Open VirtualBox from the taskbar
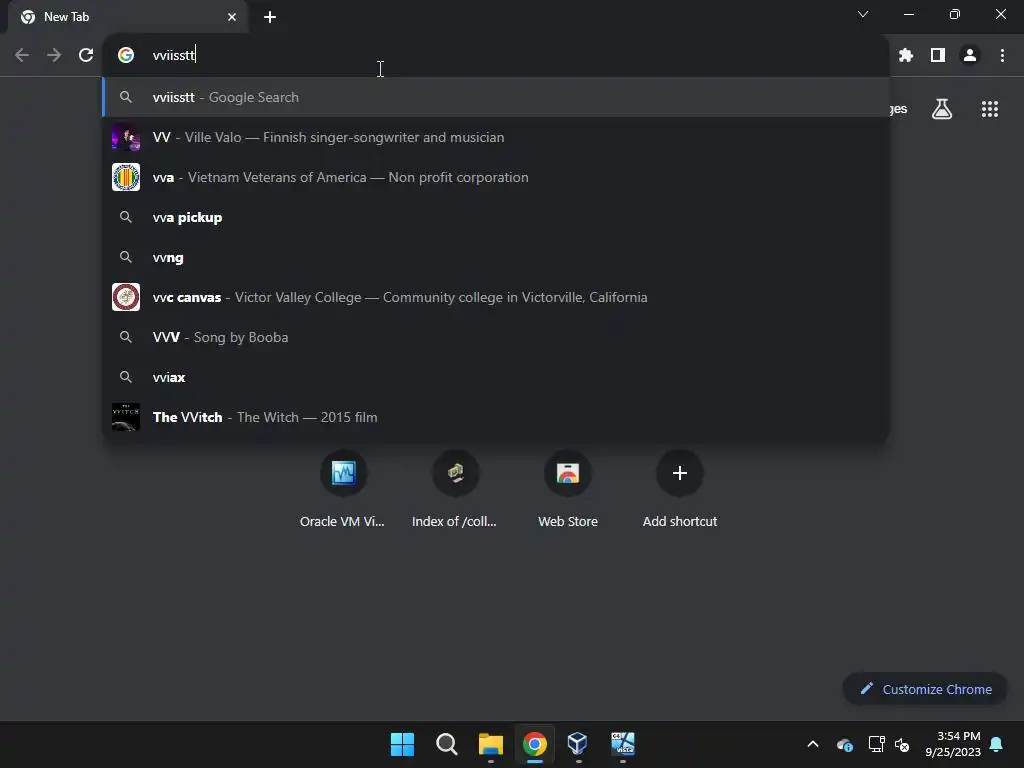Viewport: 1024px width, 768px height. coord(578,744)
